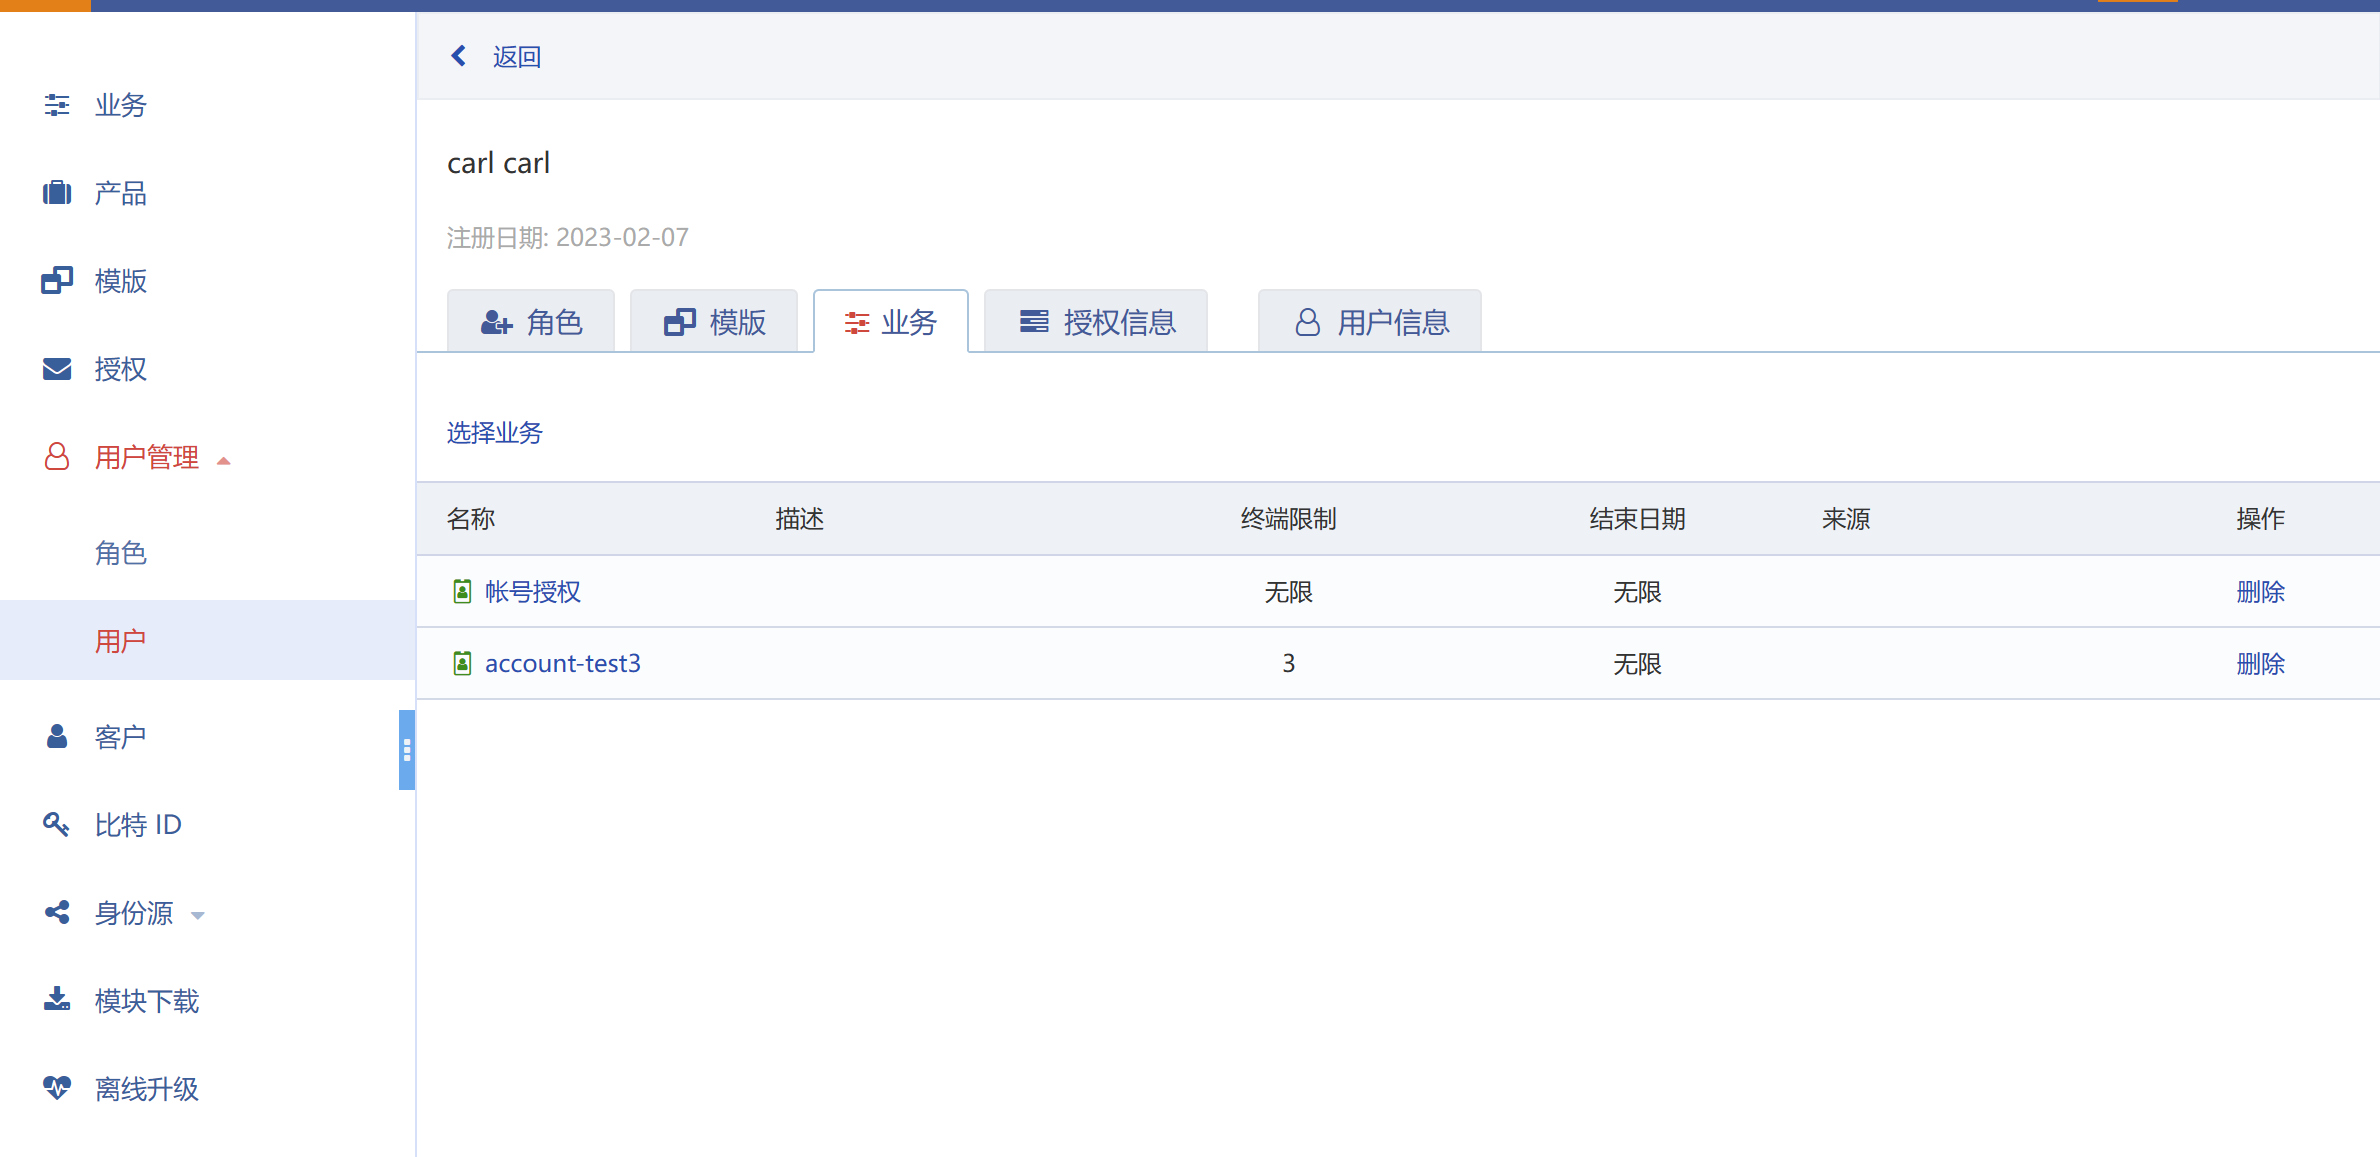Open the 帐号授权 business link
This screenshot has height=1157, width=2380.
(x=533, y=592)
